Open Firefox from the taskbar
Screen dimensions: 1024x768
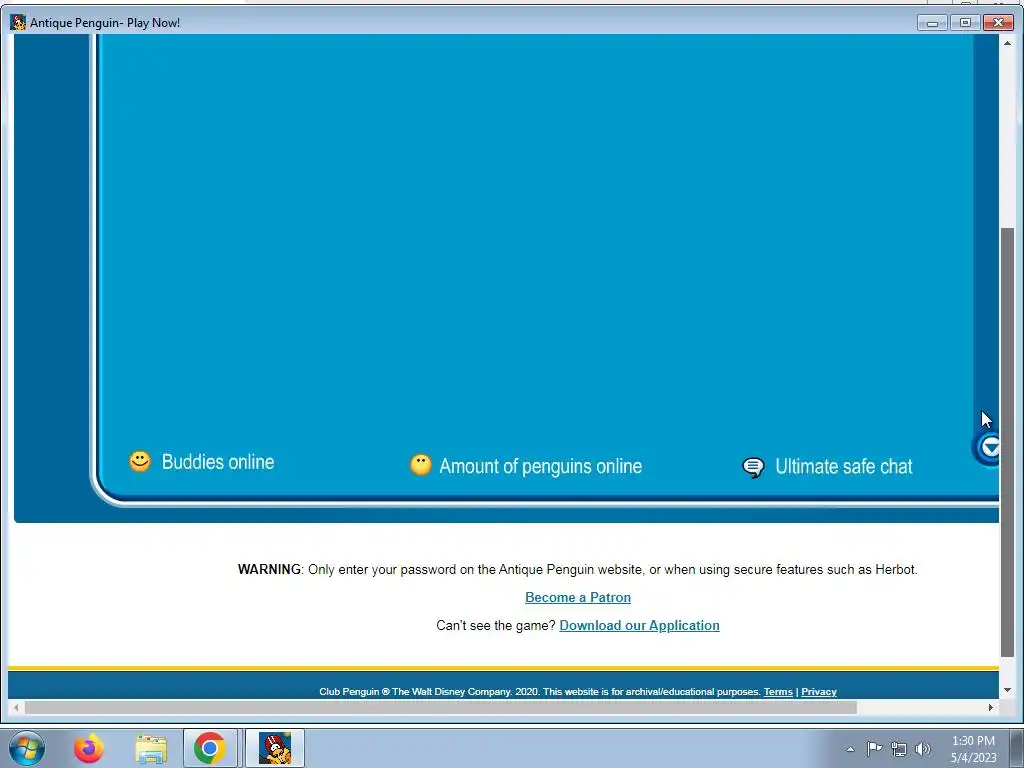tap(88, 748)
